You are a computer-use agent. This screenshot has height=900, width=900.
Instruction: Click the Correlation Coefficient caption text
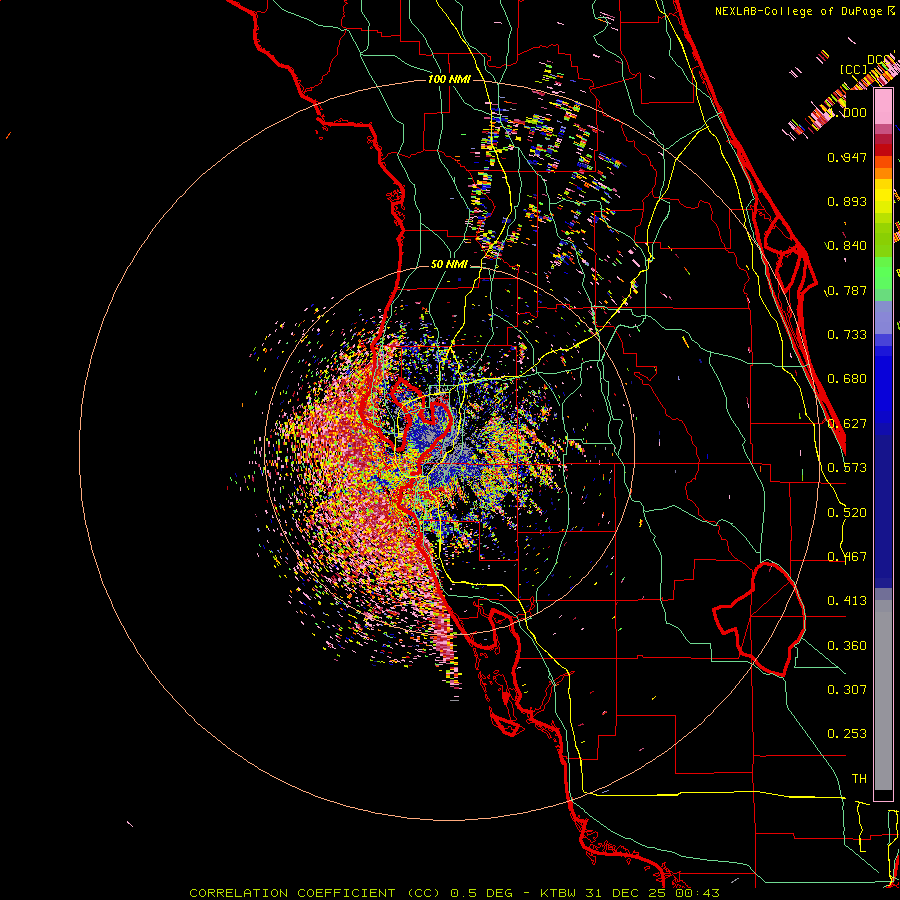pos(454,893)
